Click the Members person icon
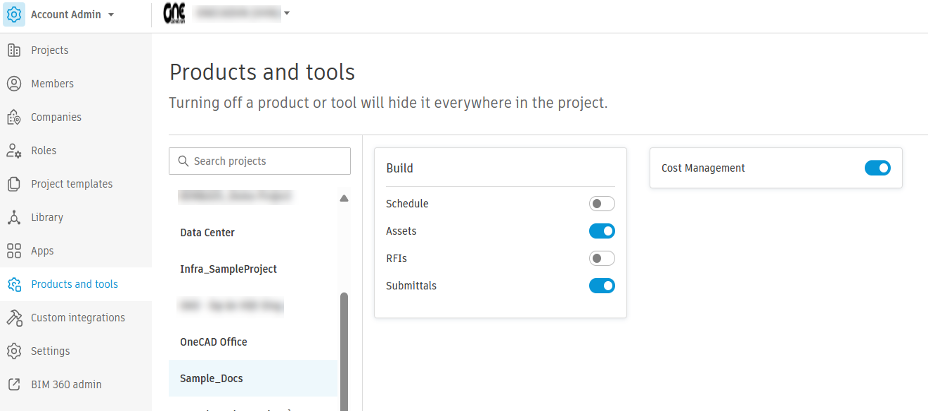928x412 pixels. (14, 83)
